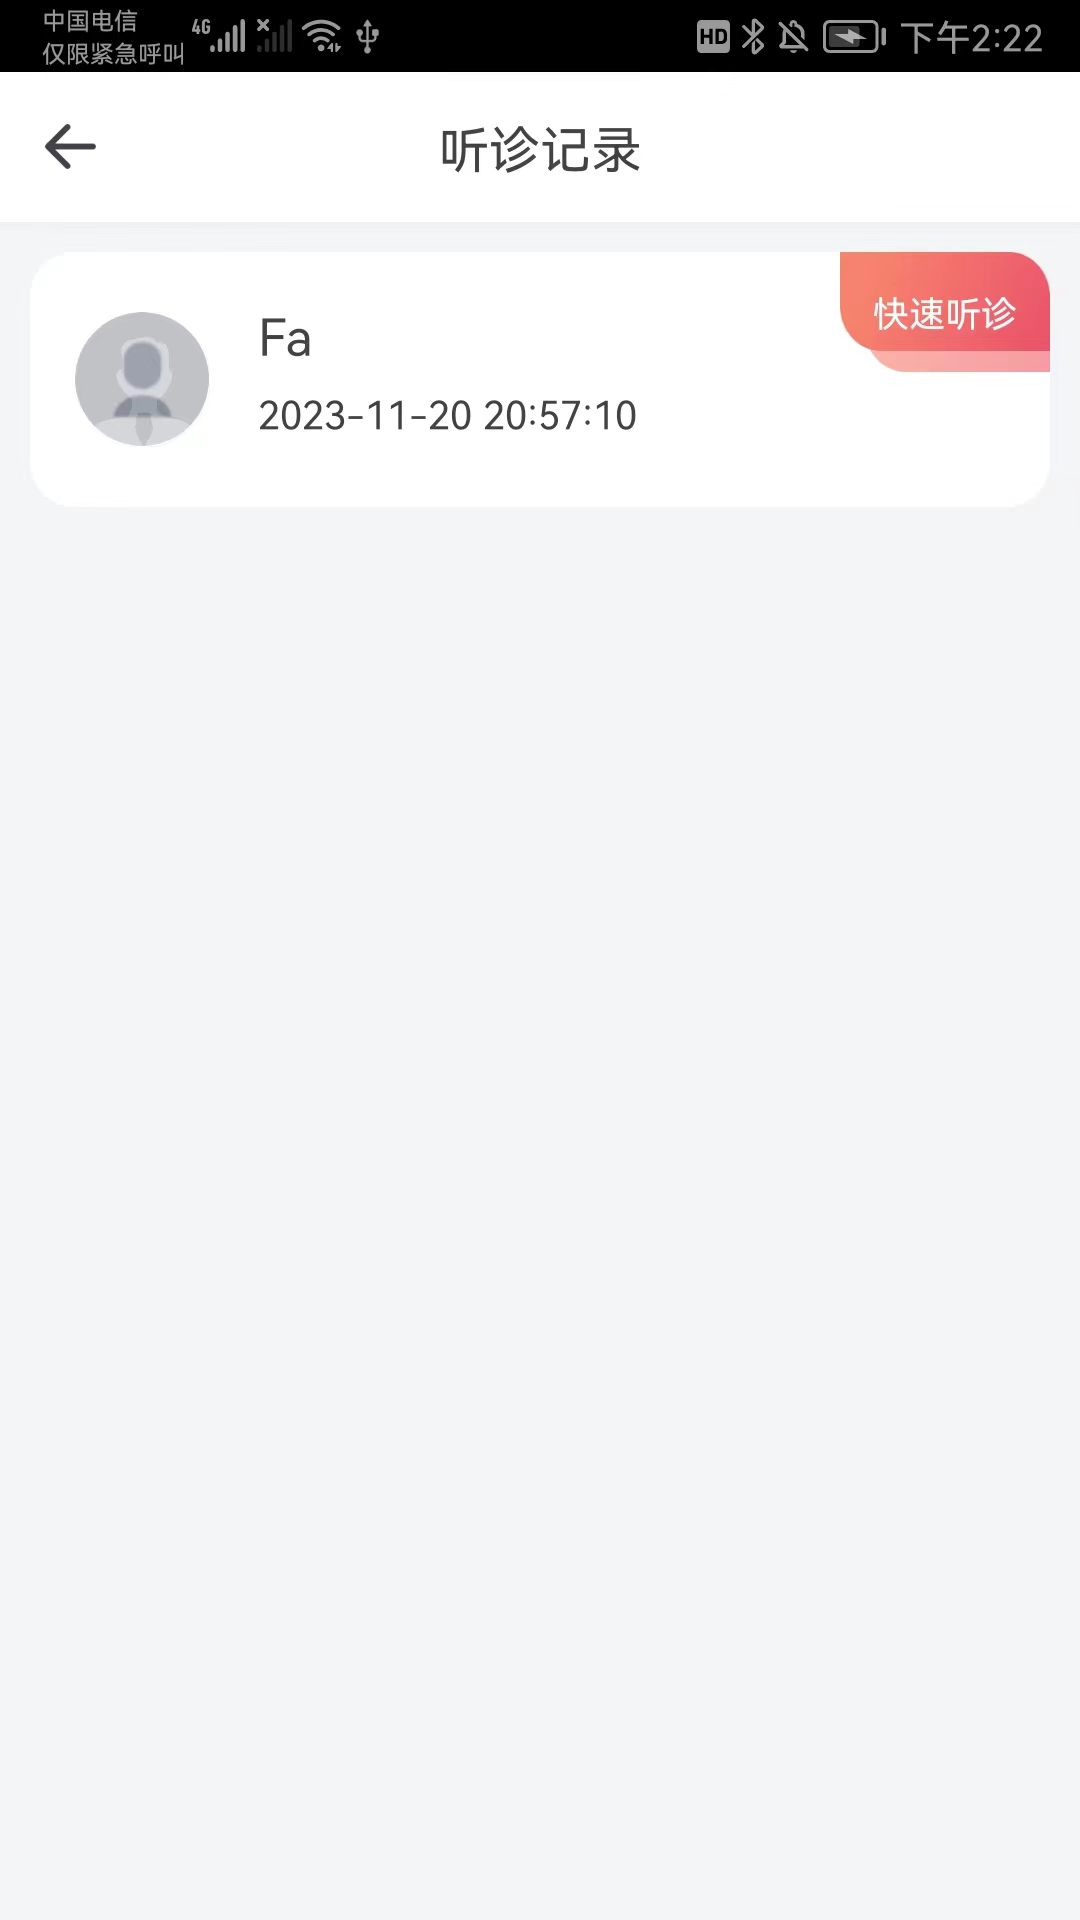Tap the blank header area right of the title
1080x1920 pixels.
pyautogui.click(x=860, y=148)
